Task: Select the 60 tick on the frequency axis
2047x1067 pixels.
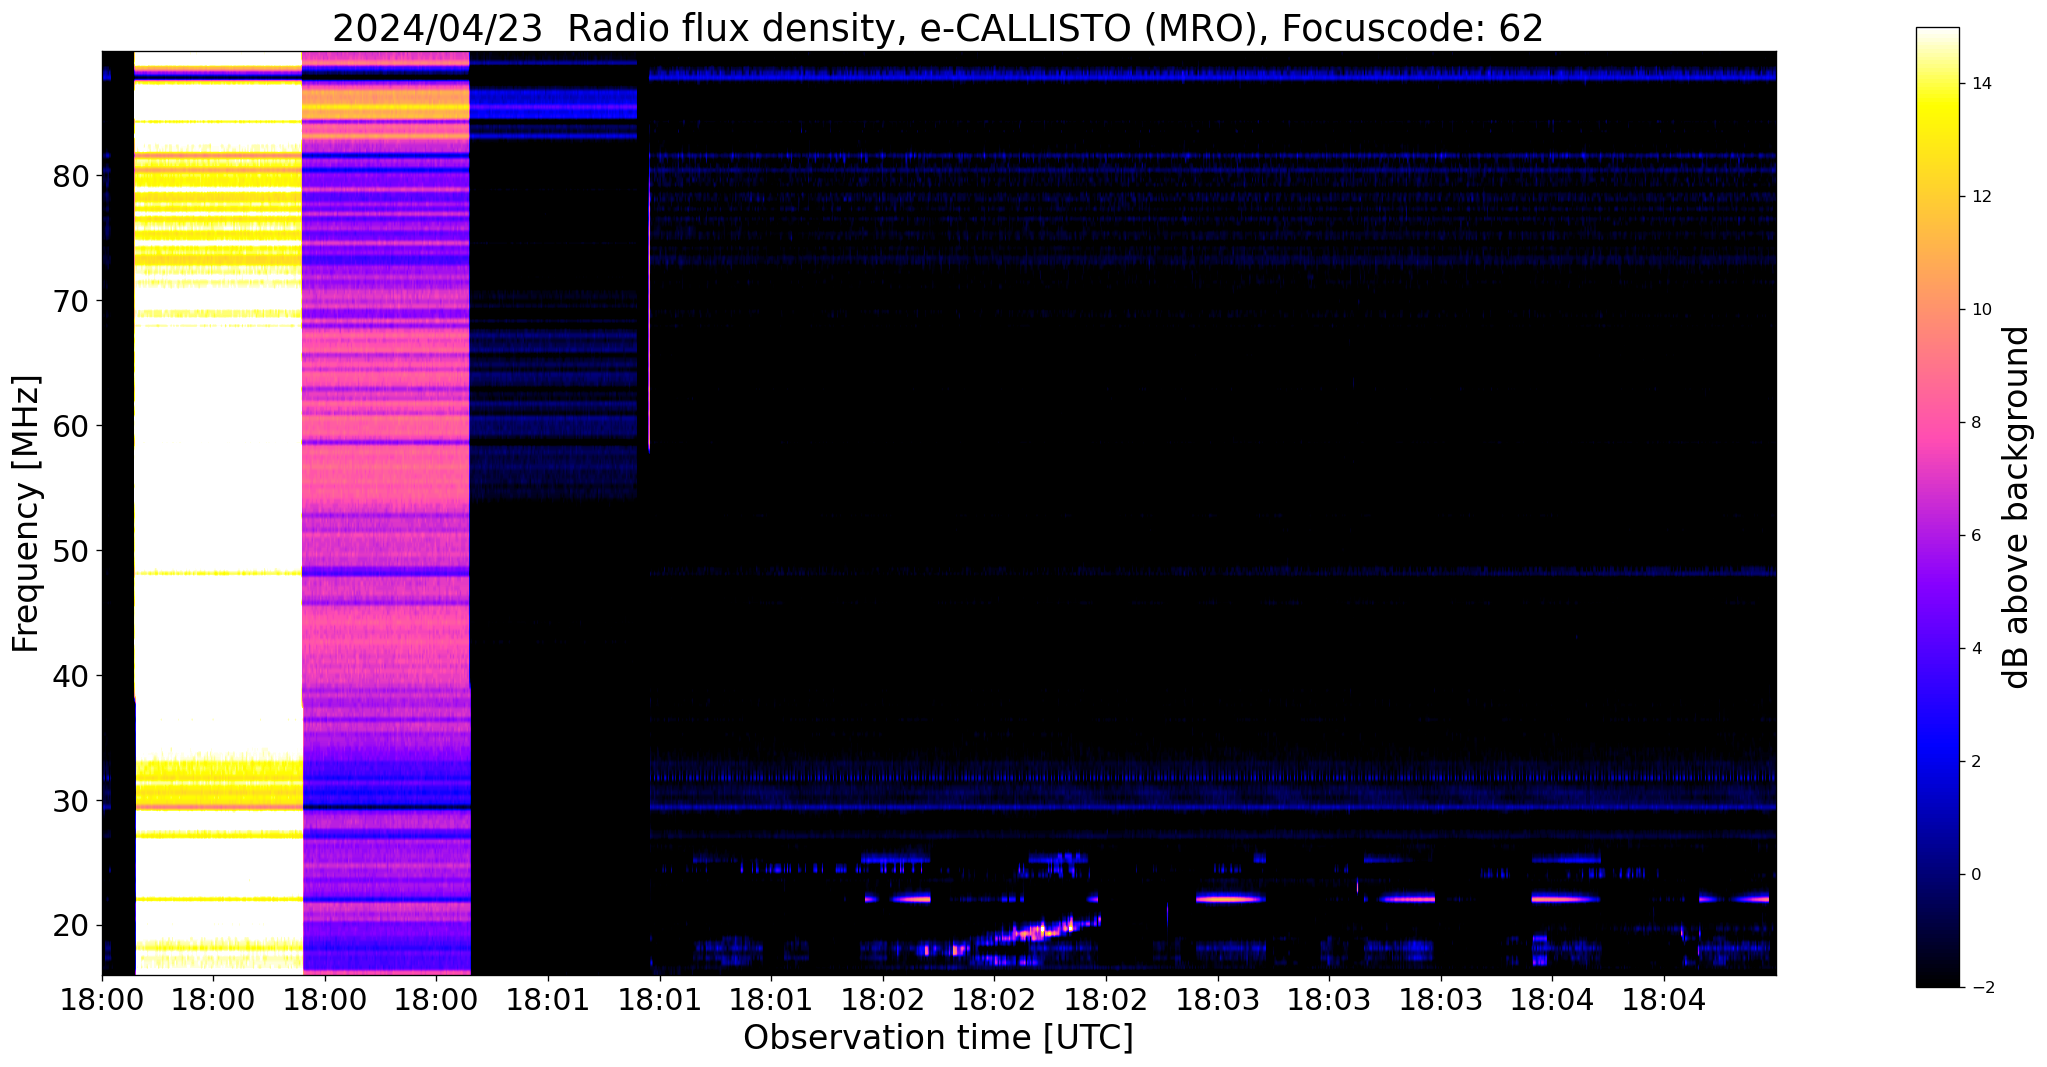Action: pyautogui.click(x=70, y=427)
